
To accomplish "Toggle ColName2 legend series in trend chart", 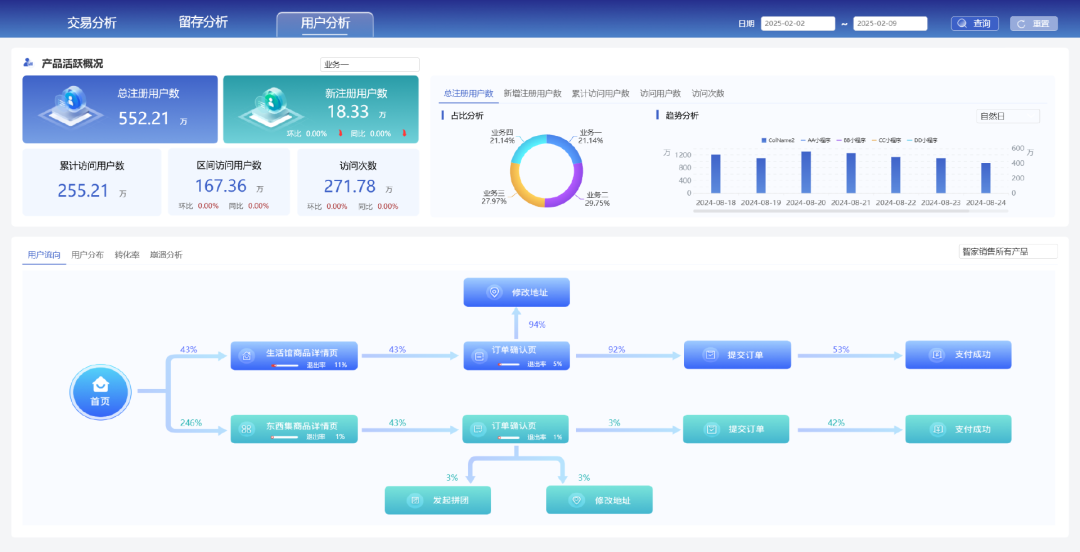I will (778, 141).
